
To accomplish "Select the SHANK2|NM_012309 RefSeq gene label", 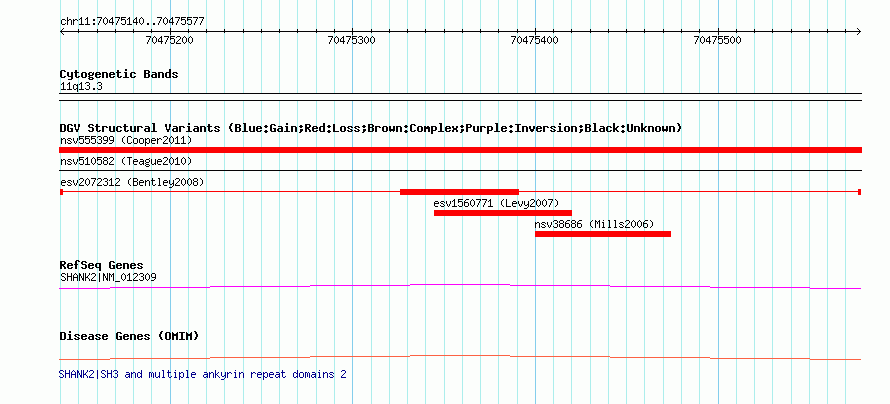I will 108,277.
